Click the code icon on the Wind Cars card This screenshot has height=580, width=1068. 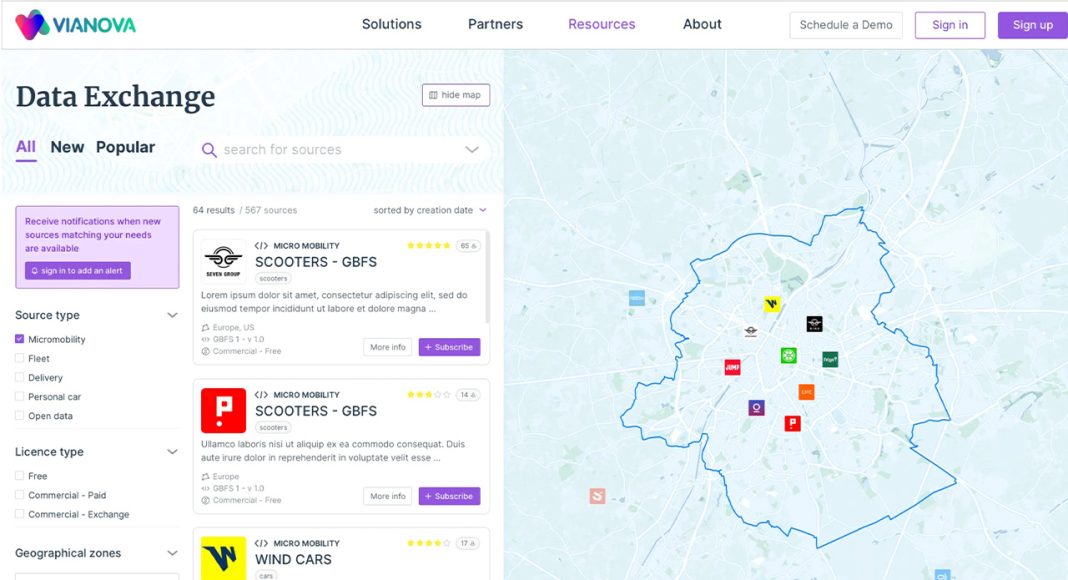point(261,543)
